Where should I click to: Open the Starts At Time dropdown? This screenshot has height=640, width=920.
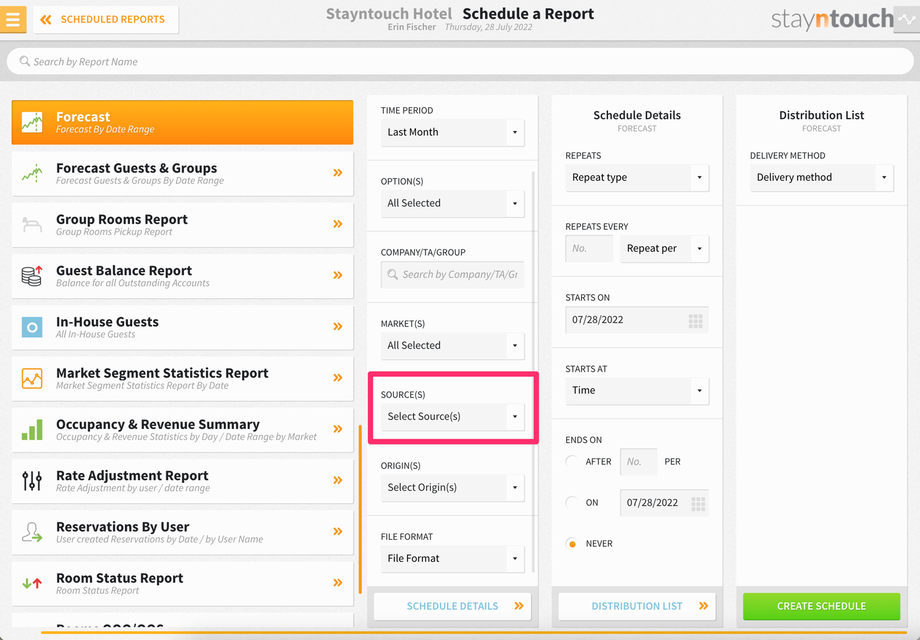coord(637,391)
